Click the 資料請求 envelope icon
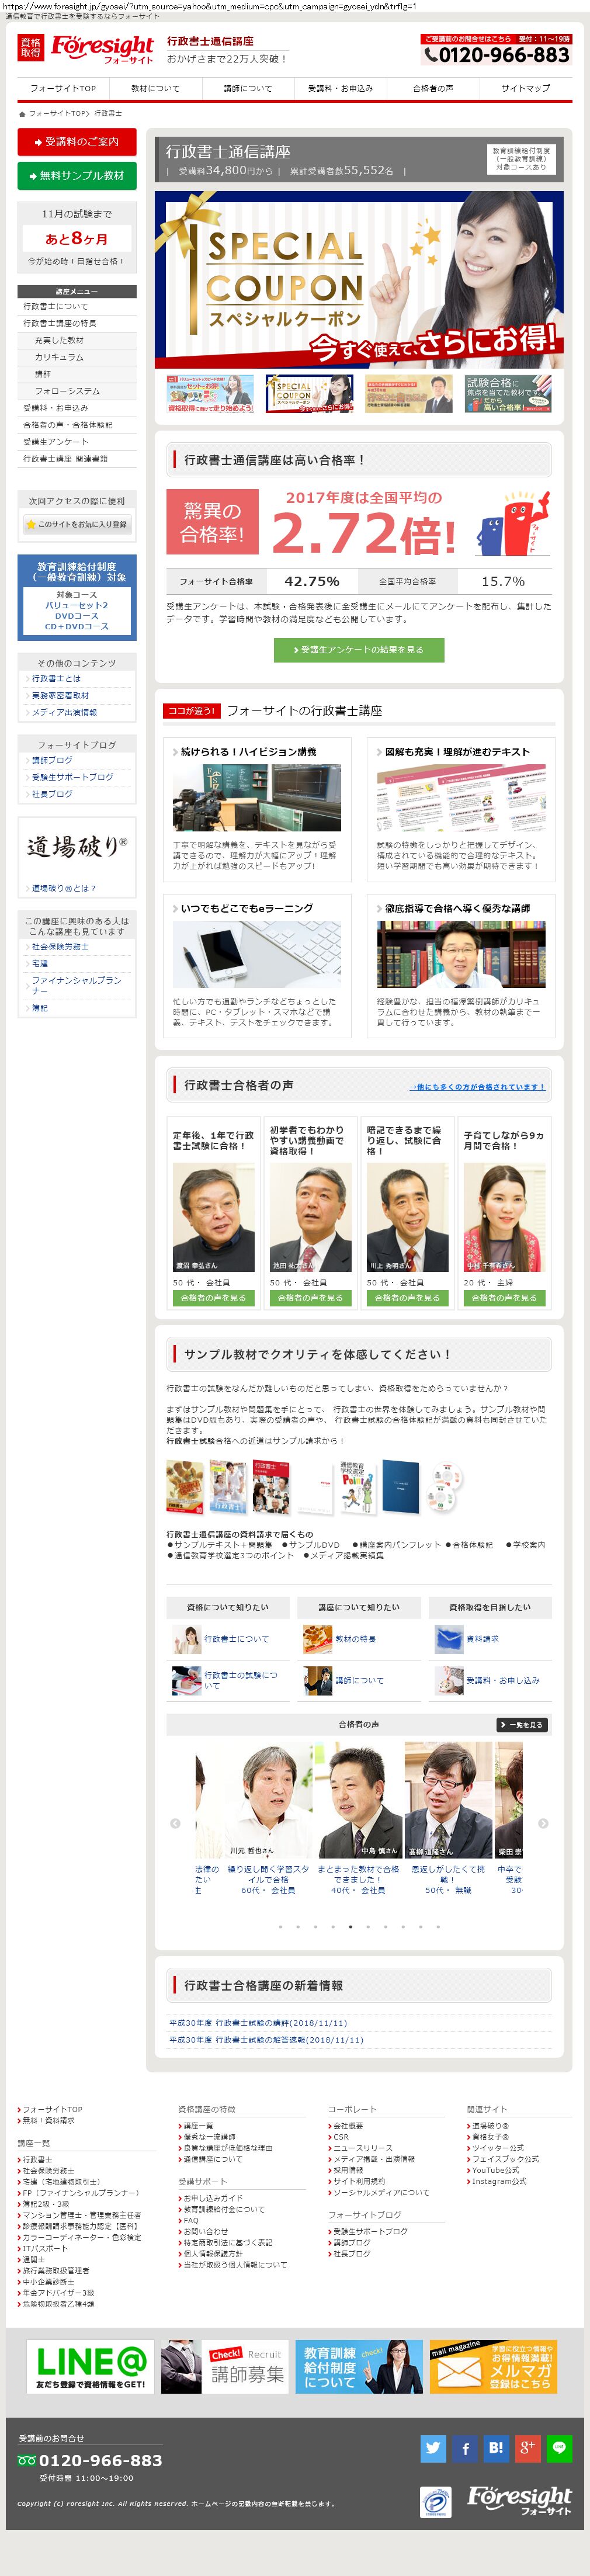This screenshot has width=590, height=2576. [448, 1638]
